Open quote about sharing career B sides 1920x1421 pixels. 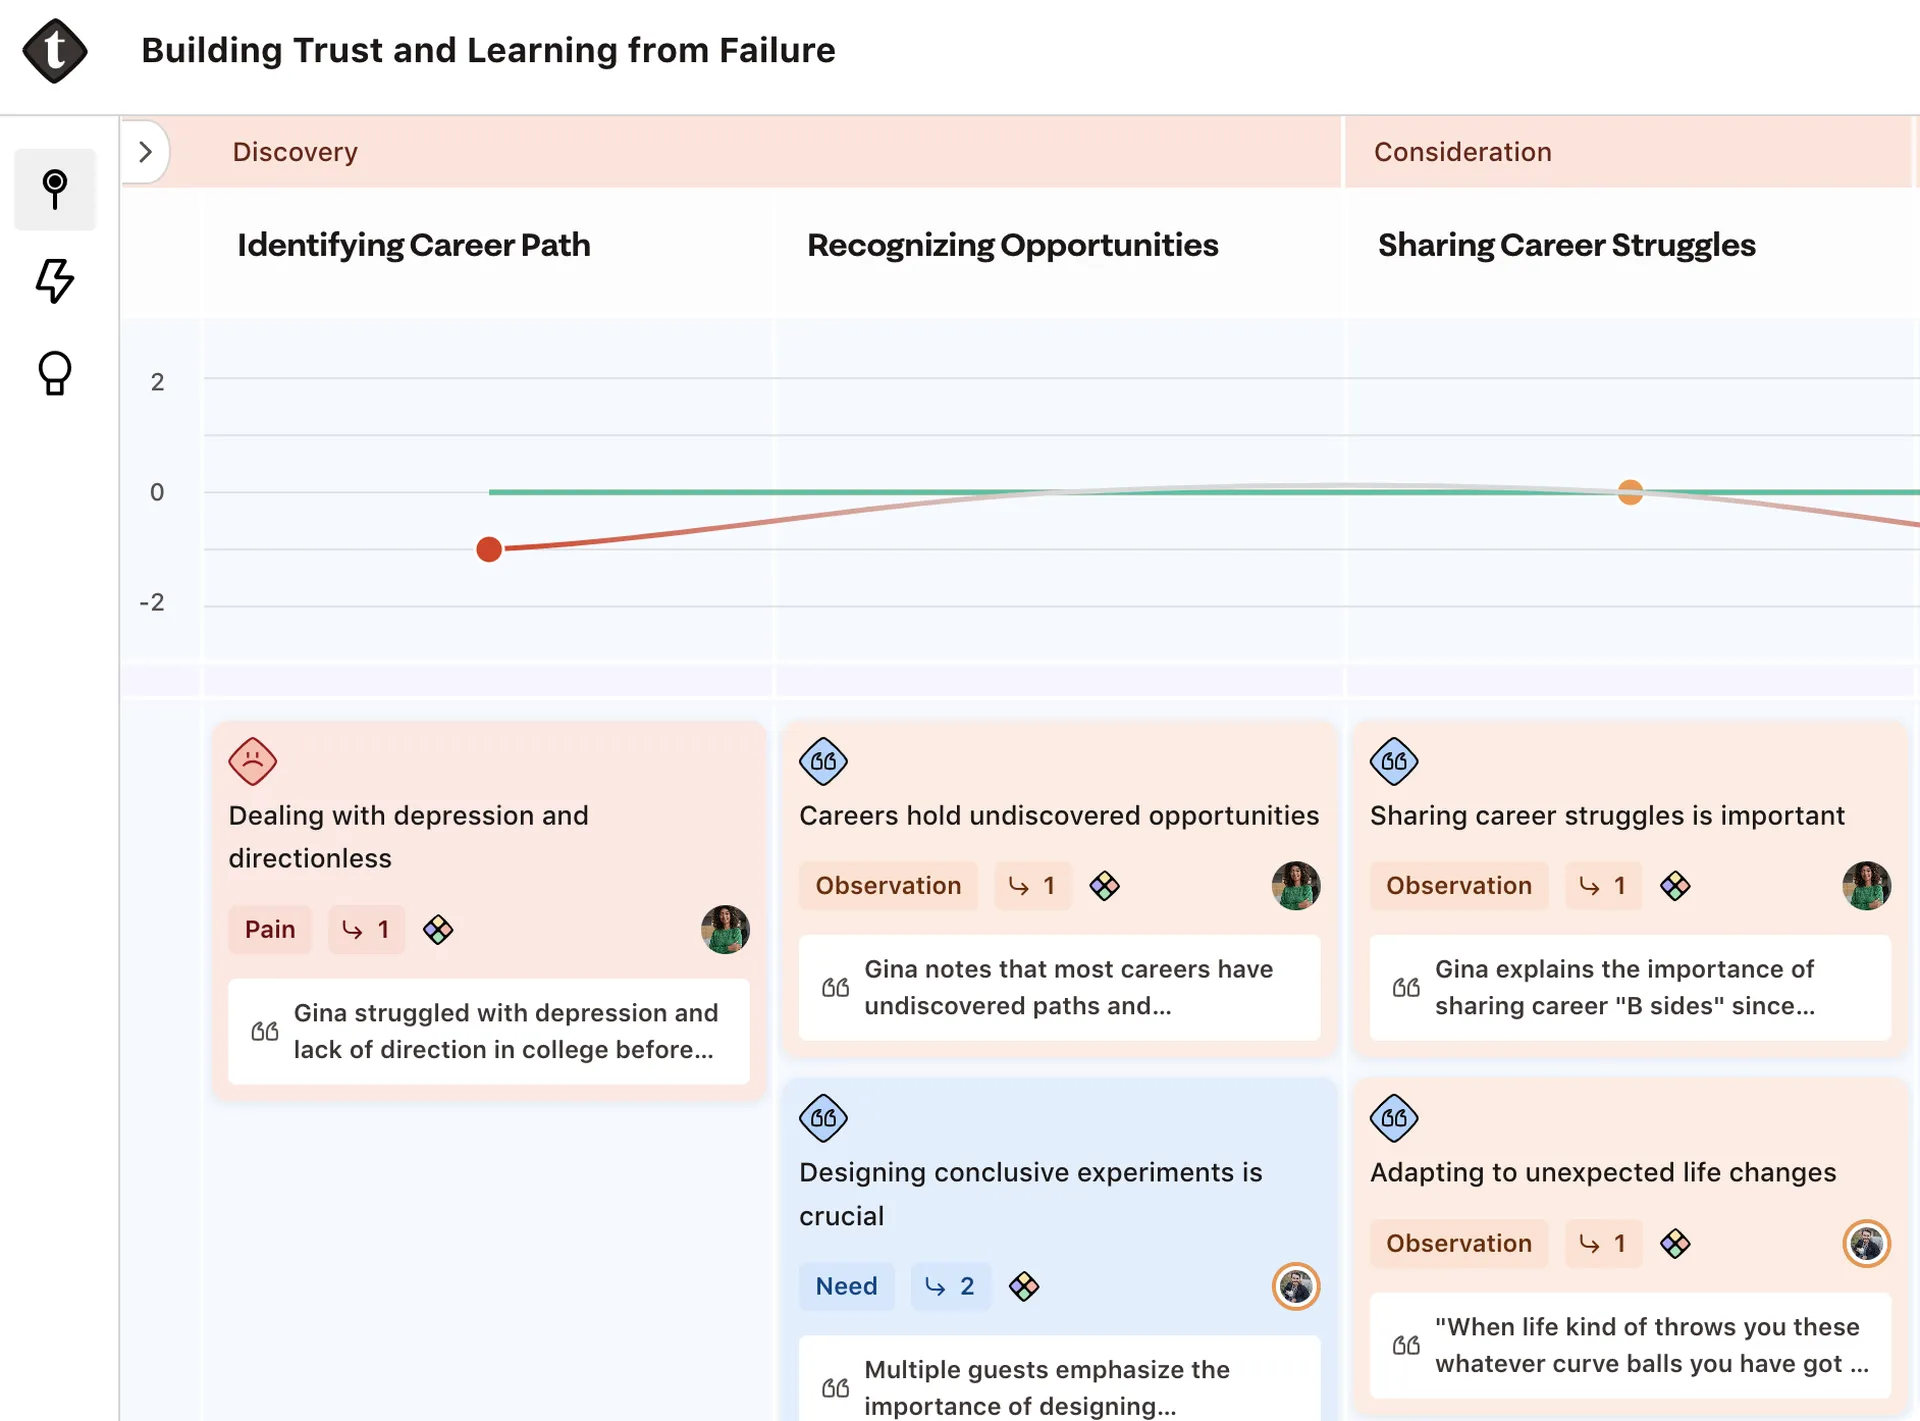pyautogui.click(x=1630, y=987)
